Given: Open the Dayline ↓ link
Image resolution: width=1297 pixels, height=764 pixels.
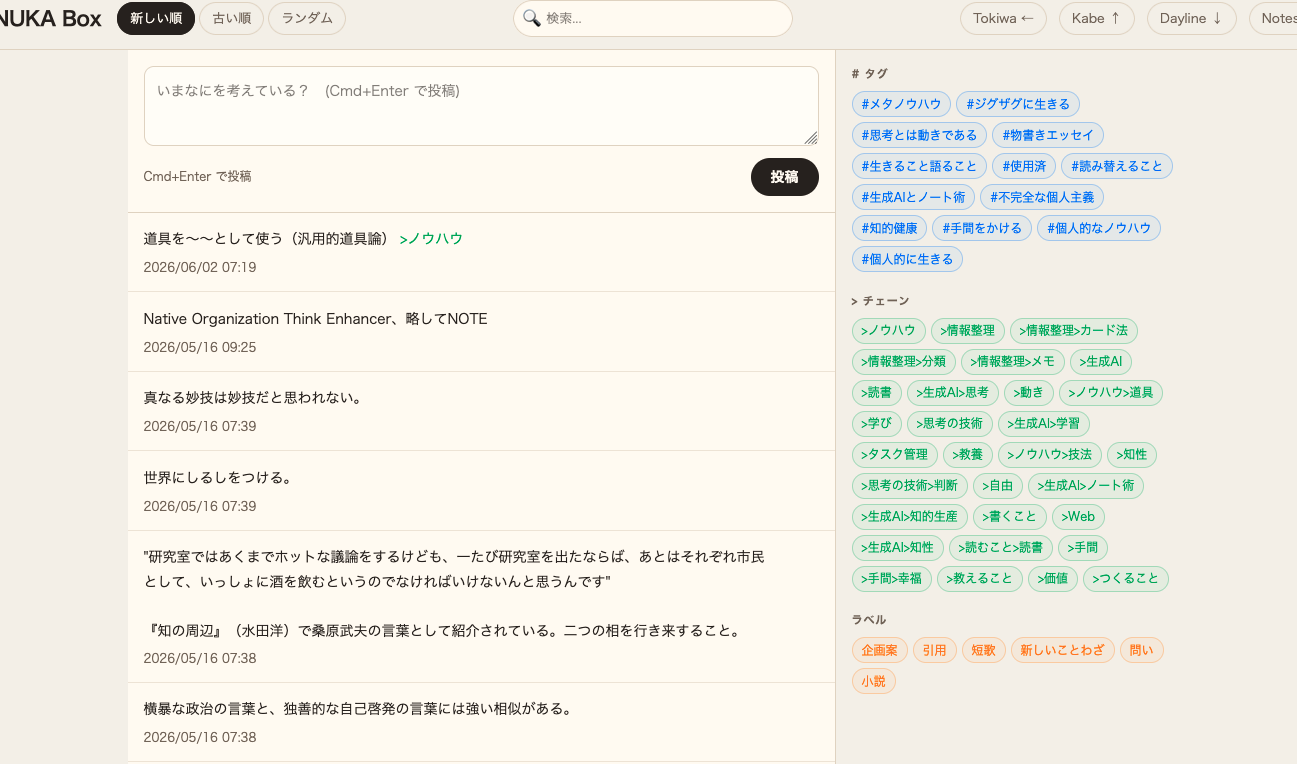Looking at the screenshot, I should click(x=1191, y=18).
